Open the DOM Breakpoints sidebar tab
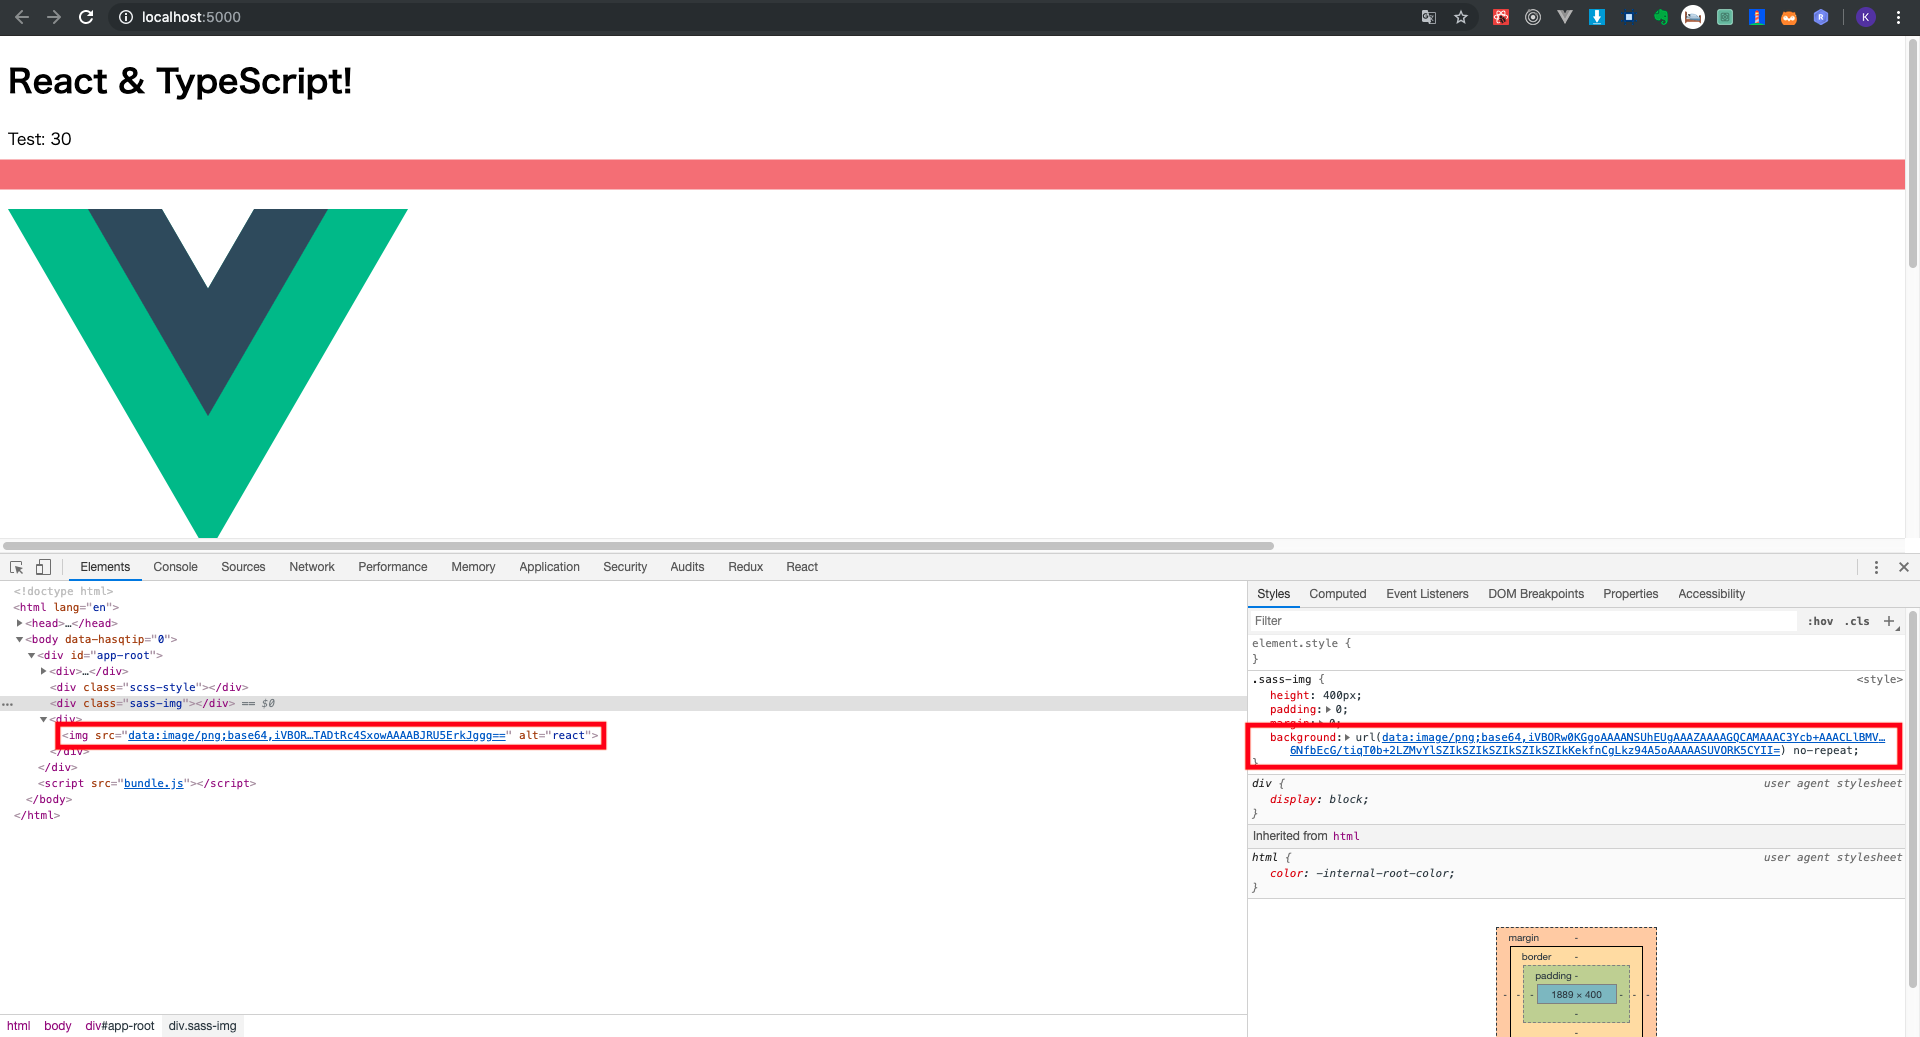 click(1536, 594)
